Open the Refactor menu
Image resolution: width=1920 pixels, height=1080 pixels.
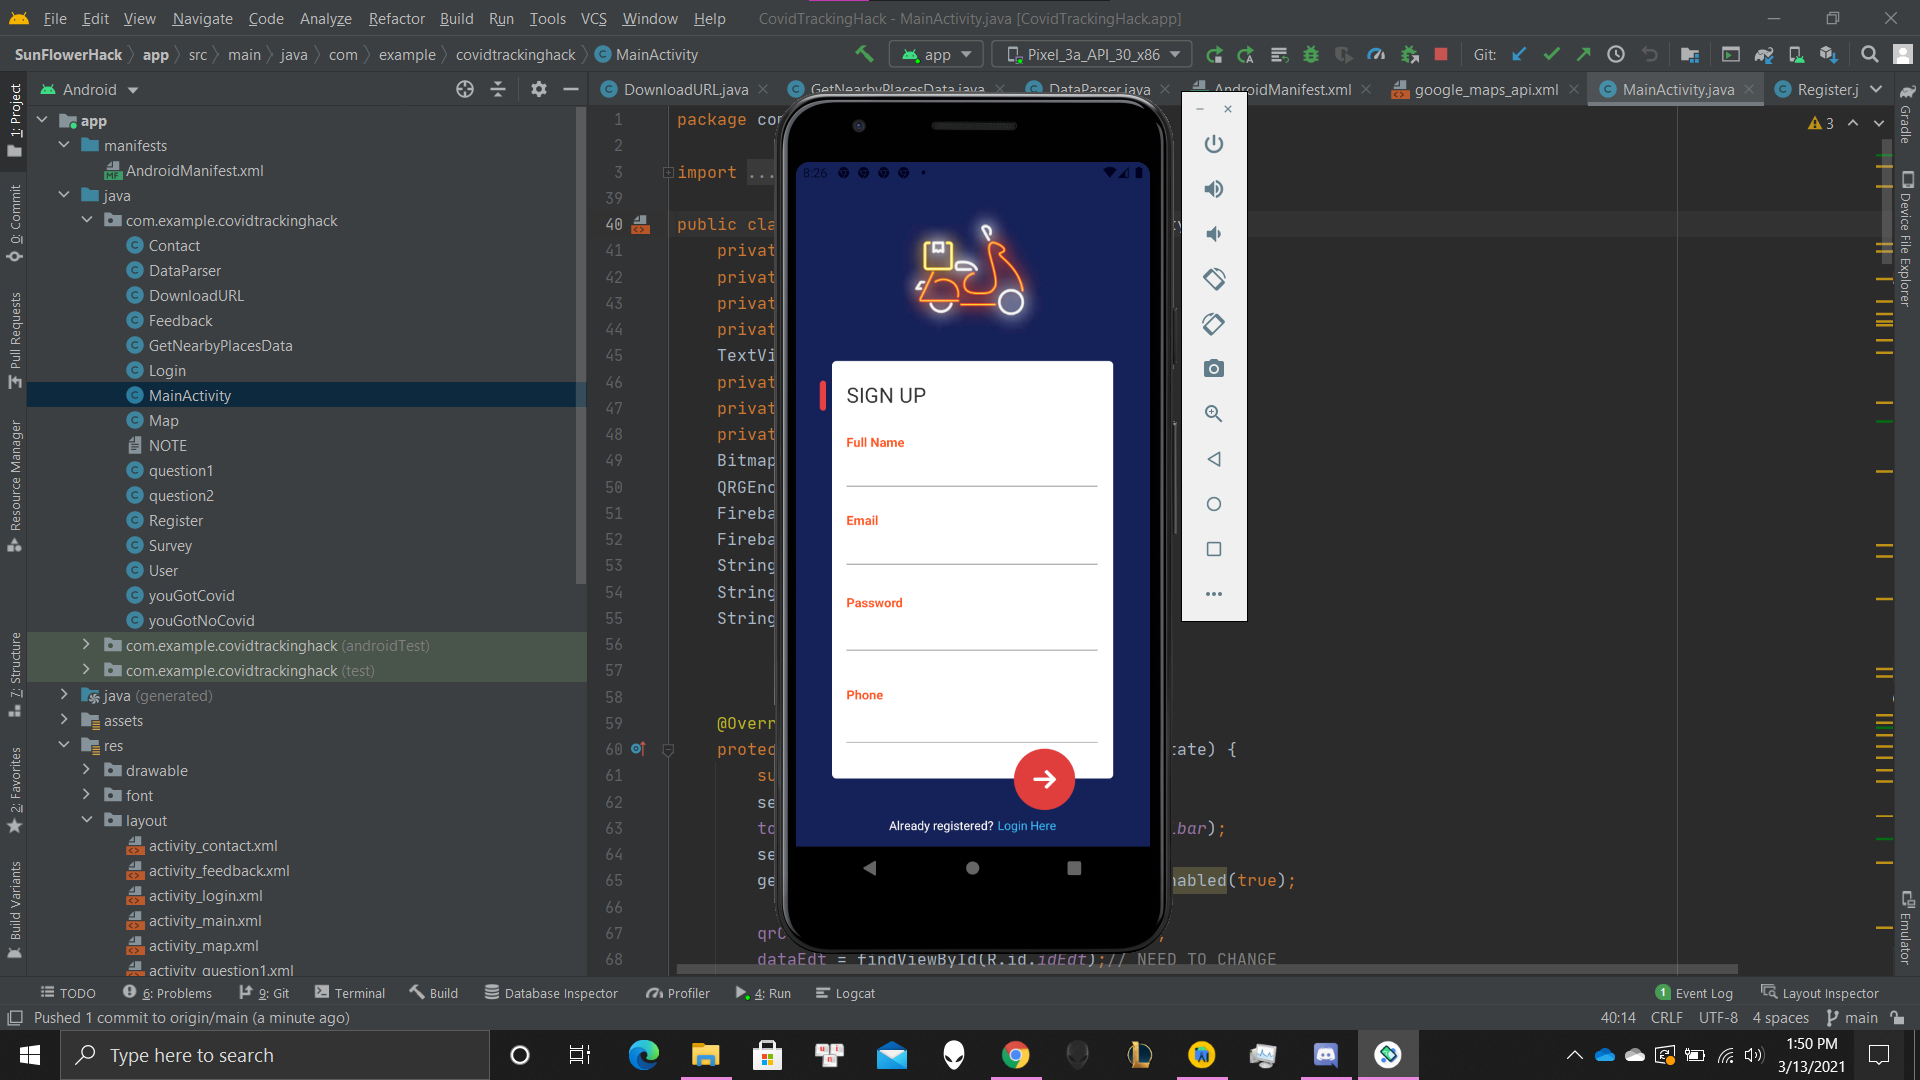pos(396,18)
